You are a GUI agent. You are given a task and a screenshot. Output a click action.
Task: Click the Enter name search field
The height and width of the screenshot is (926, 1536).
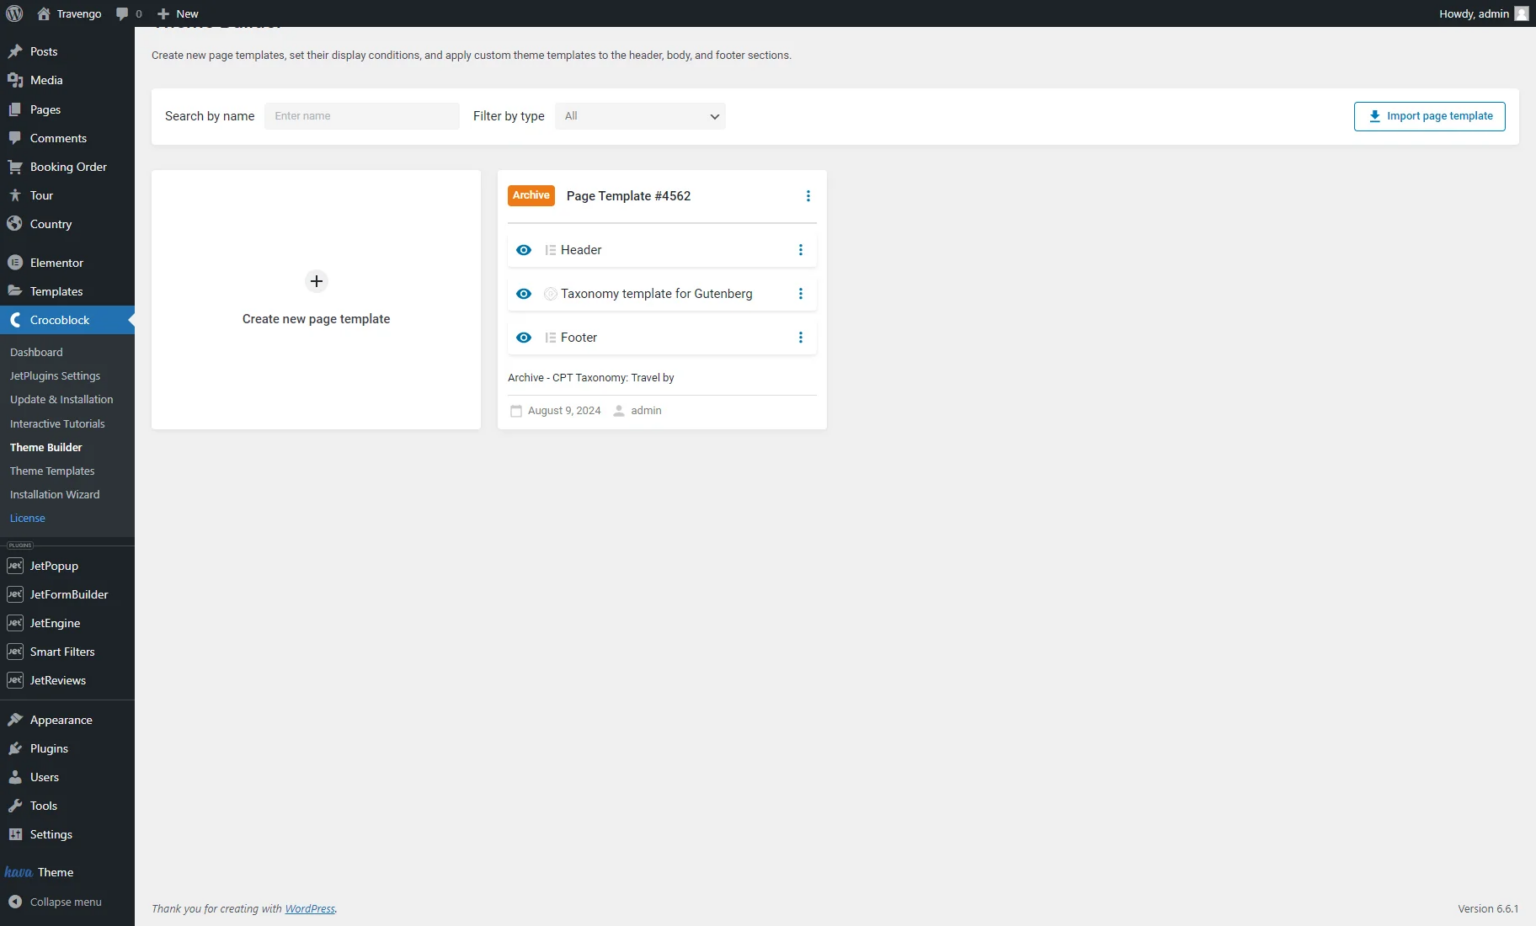point(361,116)
